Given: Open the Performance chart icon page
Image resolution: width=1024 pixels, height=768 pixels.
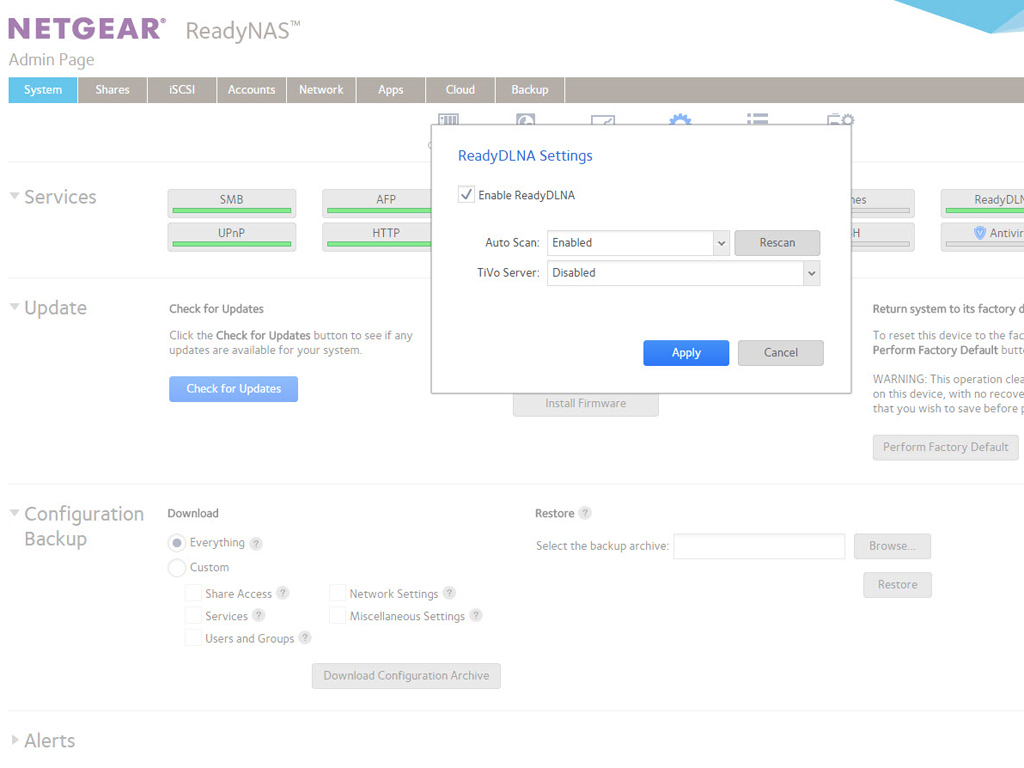Looking at the screenshot, I should [603, 120].
